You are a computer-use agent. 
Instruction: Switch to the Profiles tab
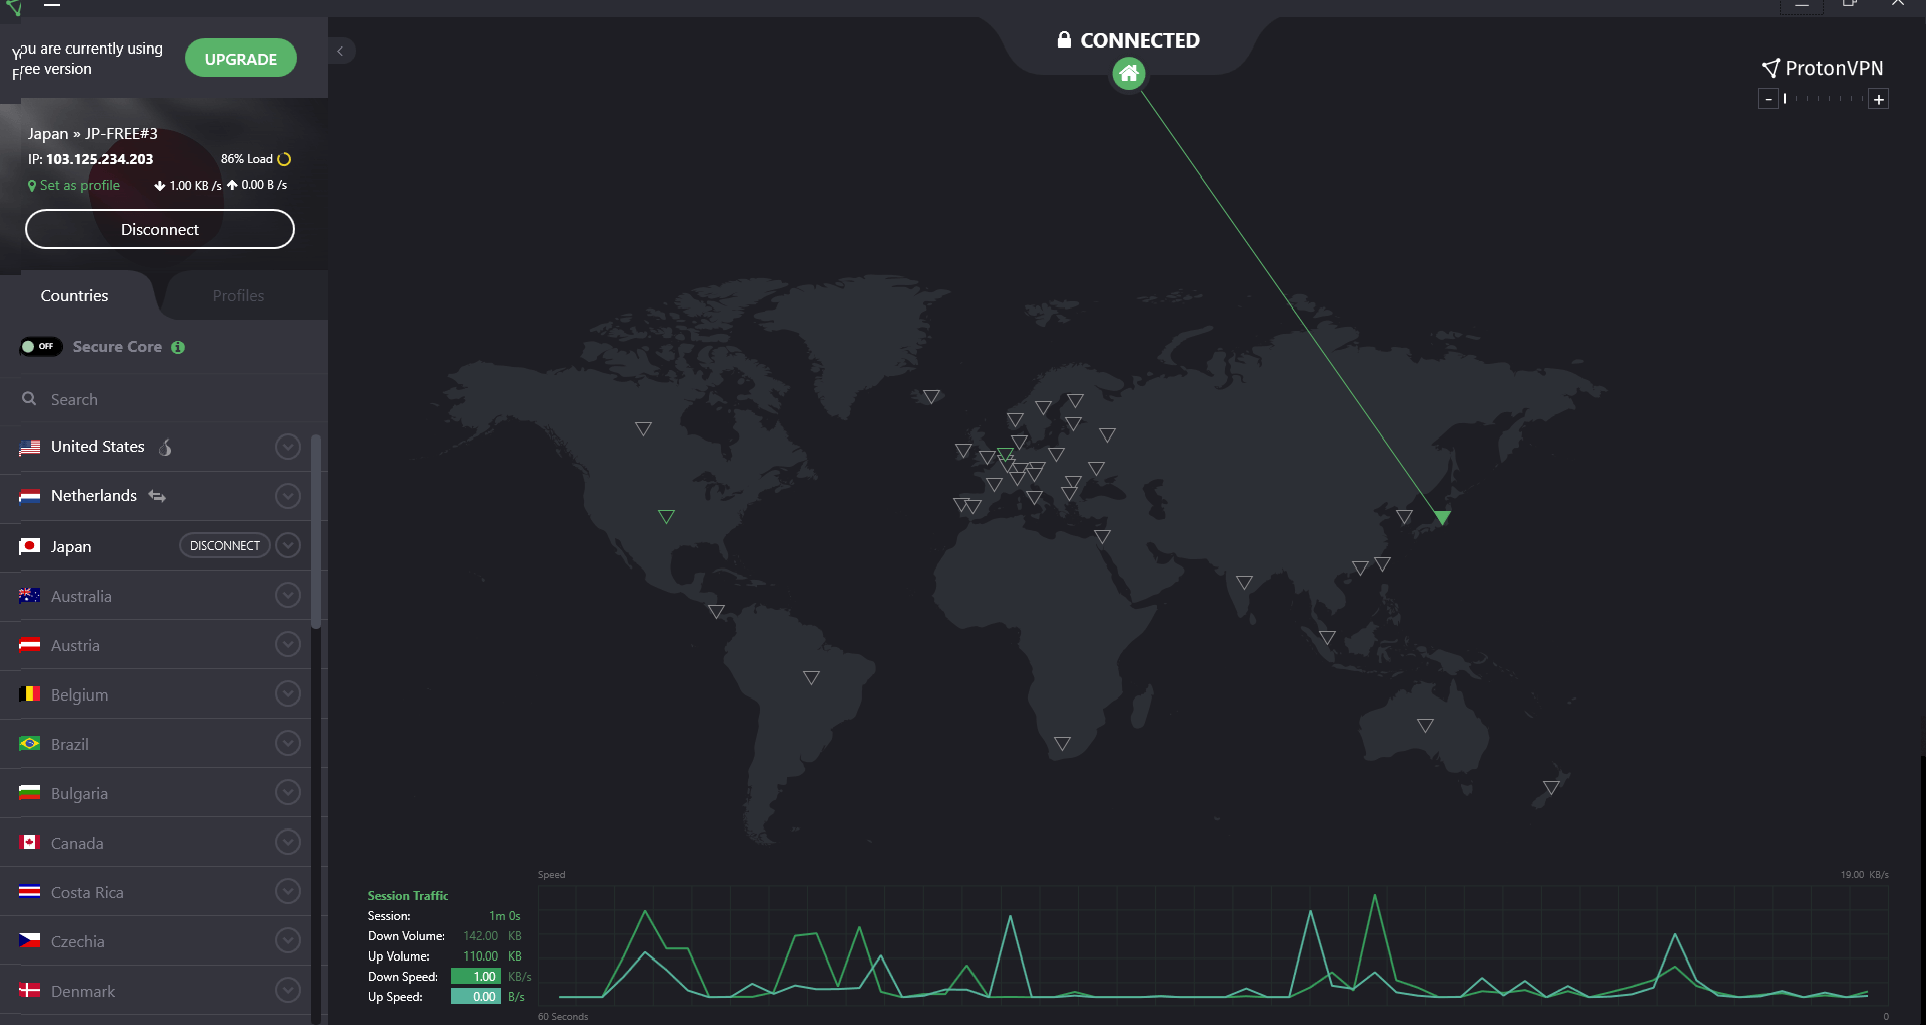pos(238,296)
